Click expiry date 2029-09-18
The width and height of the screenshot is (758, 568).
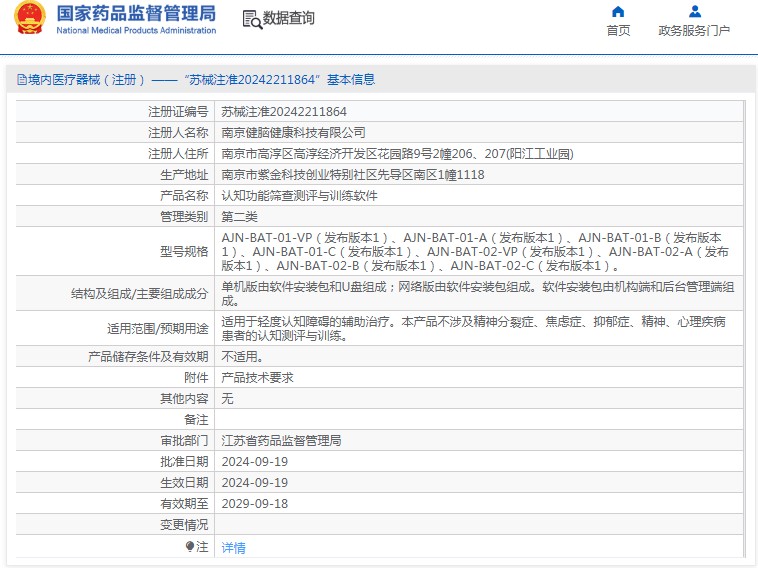pyautogui.click(x=255, y=504)
